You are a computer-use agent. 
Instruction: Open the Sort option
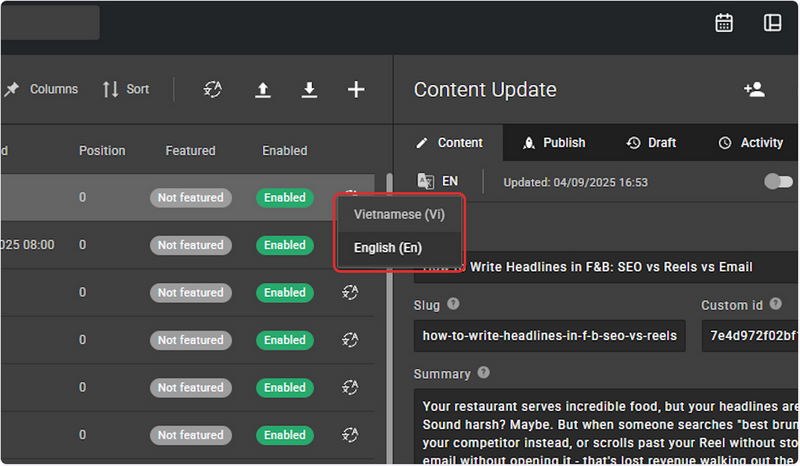126,89
